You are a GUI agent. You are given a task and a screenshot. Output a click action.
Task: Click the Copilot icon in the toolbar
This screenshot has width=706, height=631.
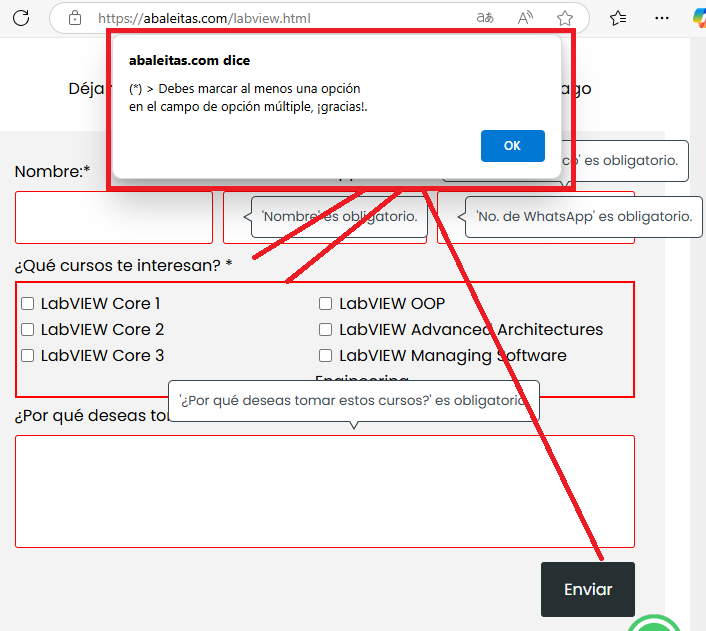(x=700, y=18)
